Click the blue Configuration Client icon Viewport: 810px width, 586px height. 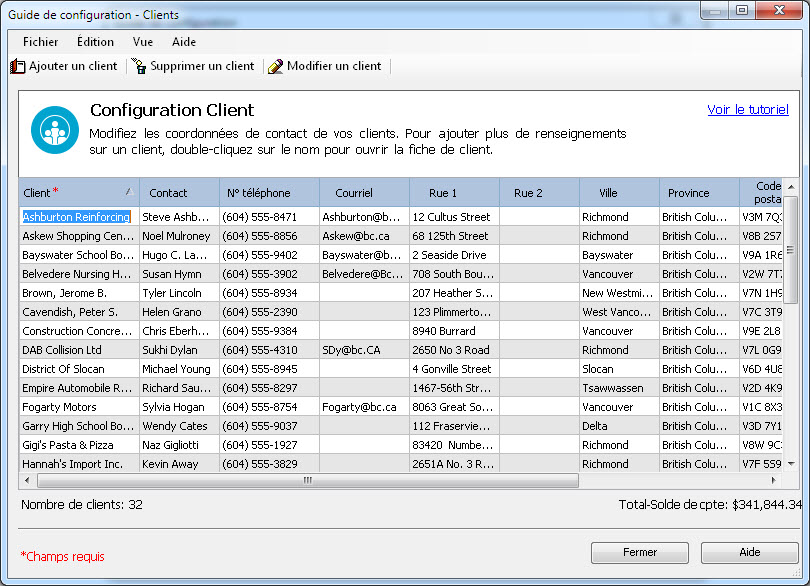[54, 130]
